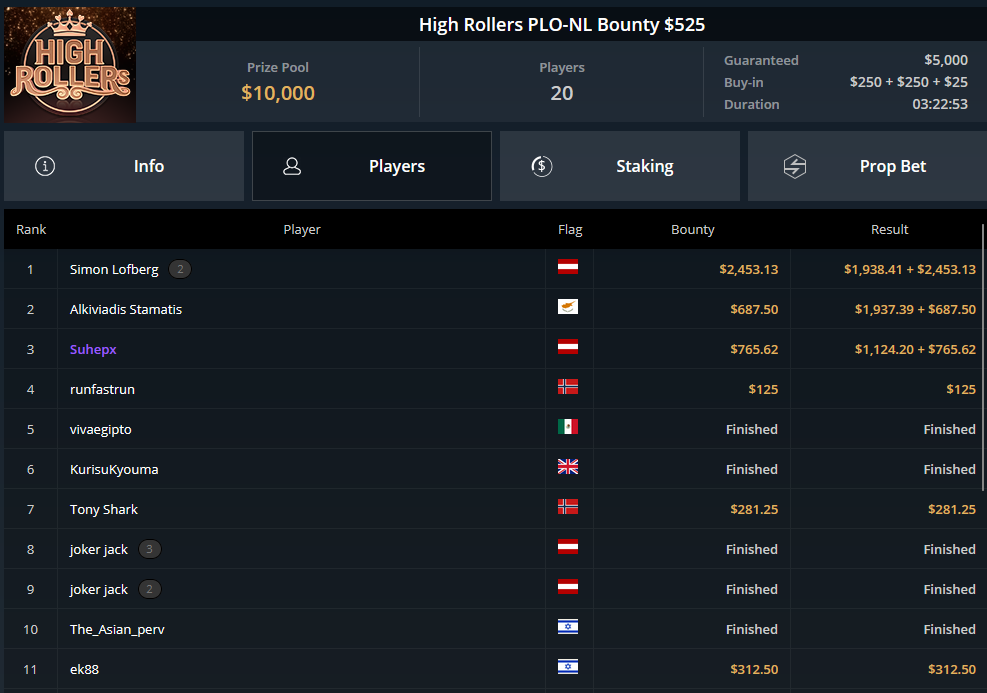Select player The_Asian_perv
The height and width of the screenshot is (693, 987).
(x=117, y=629)
